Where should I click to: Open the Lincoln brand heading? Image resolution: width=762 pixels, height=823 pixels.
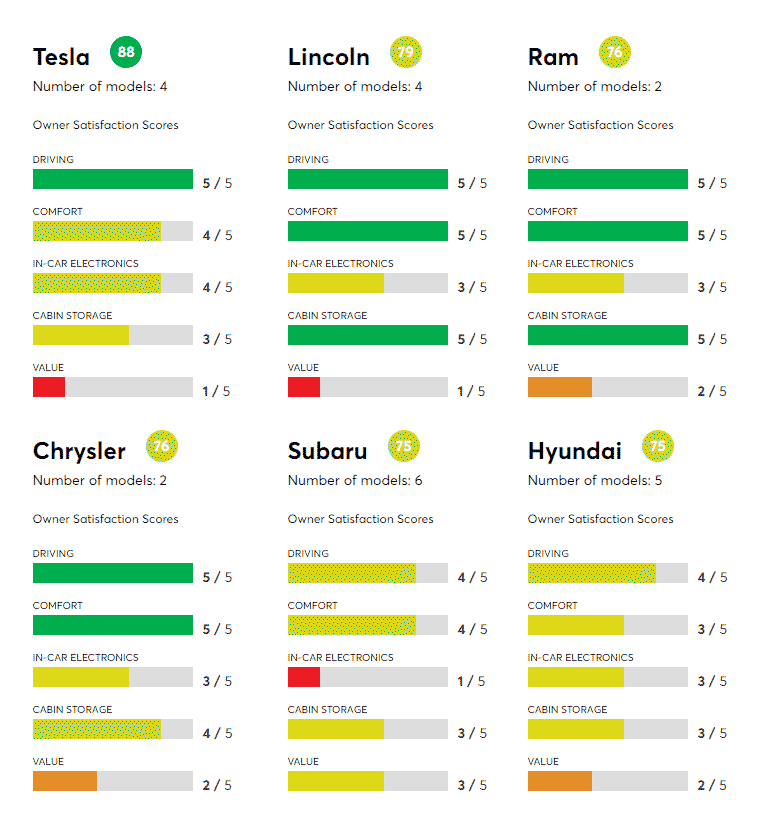(328, 57)
